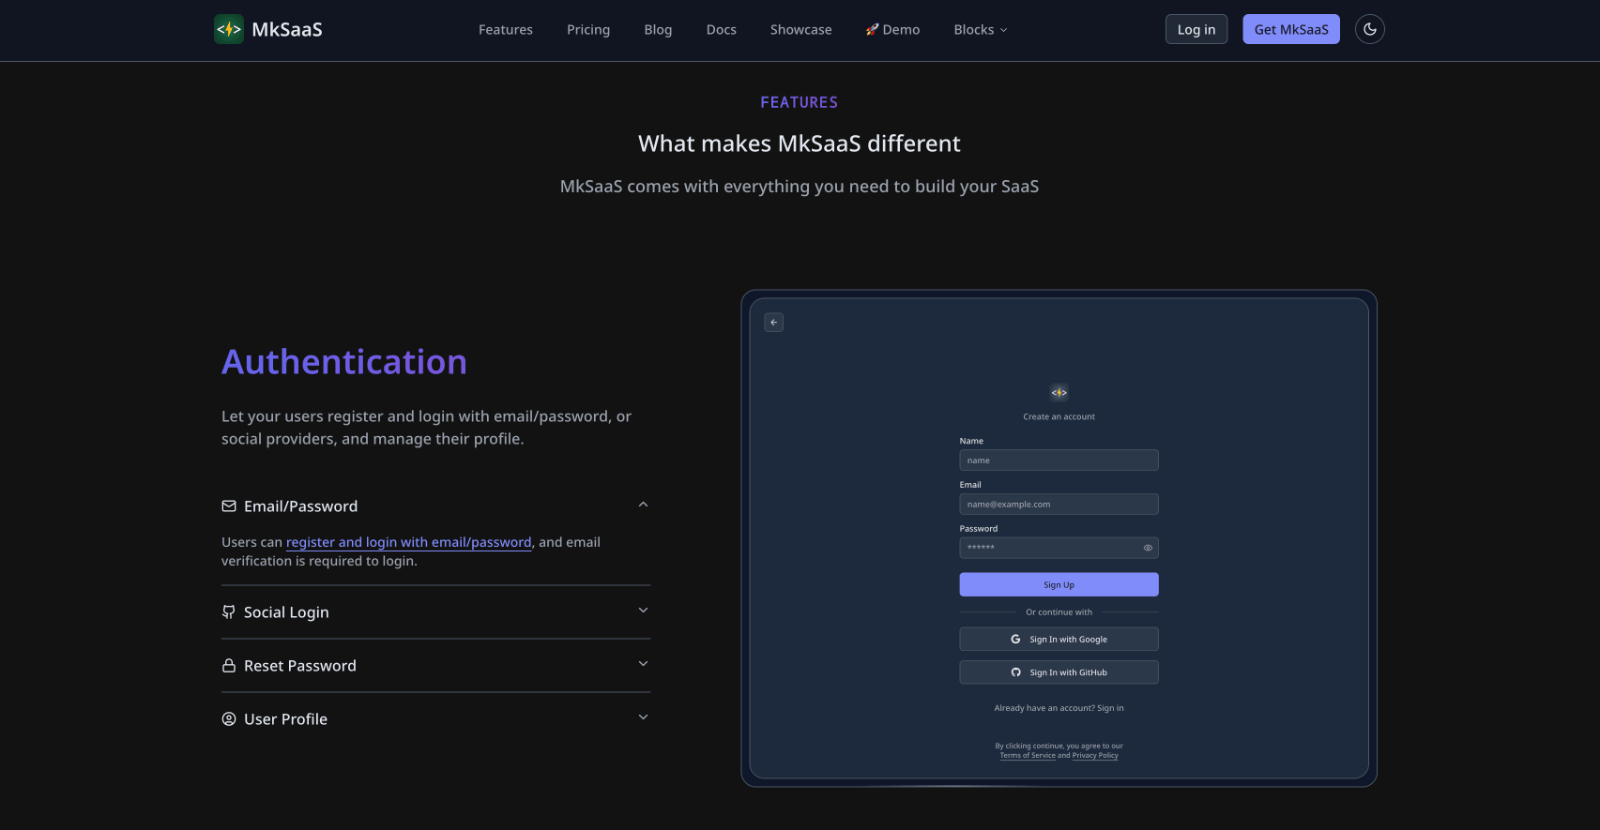Click the Password input field
Screen dimensions: 1600x830
click(1059, 548)
